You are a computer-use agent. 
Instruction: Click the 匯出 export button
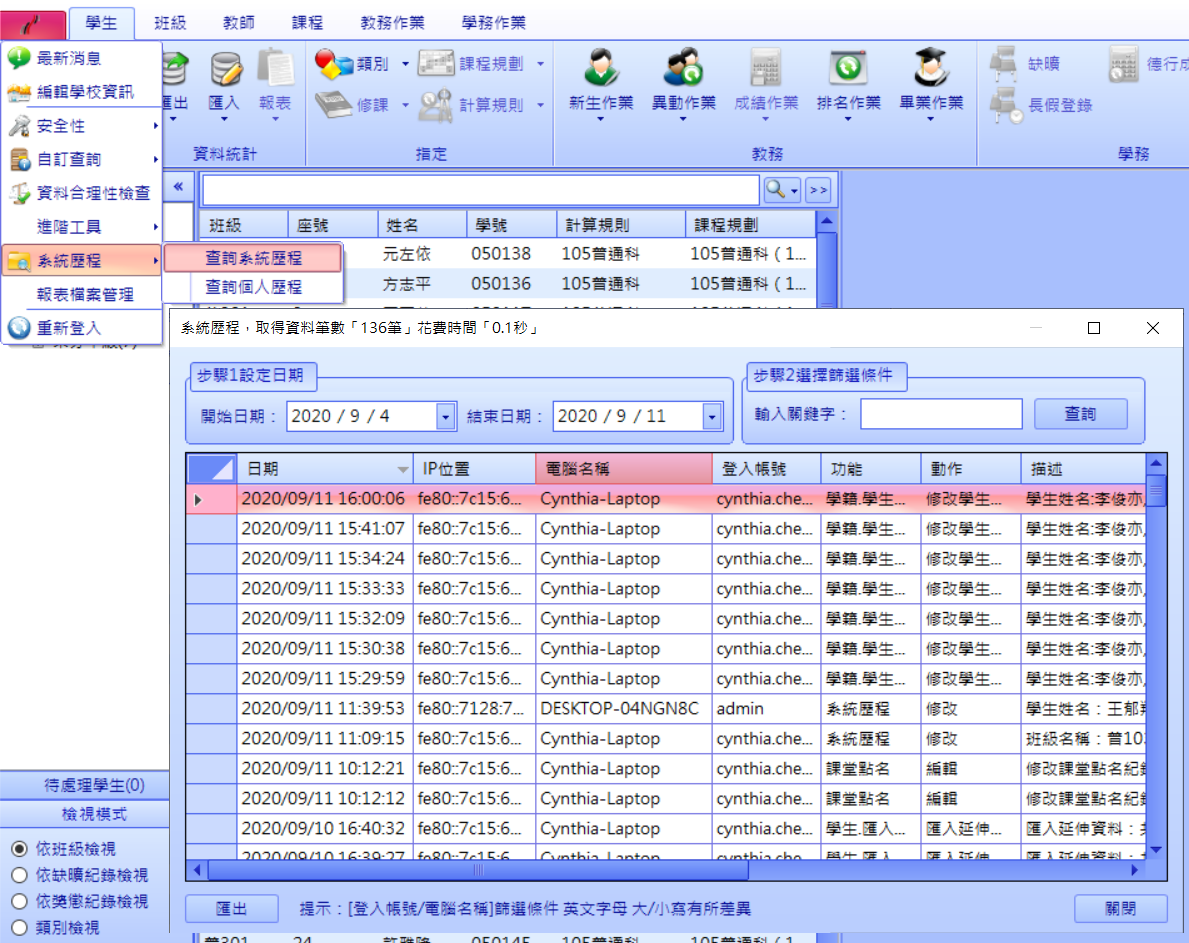point(231,909)
